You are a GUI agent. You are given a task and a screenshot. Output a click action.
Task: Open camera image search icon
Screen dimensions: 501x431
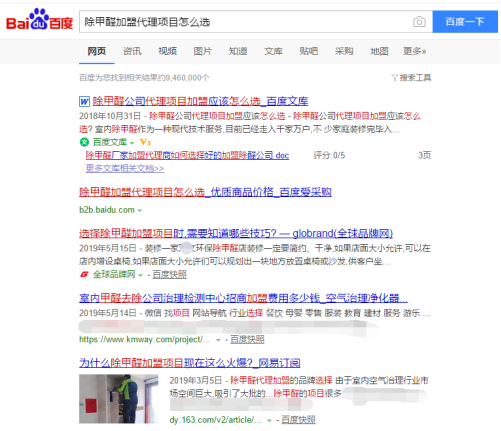419,22
